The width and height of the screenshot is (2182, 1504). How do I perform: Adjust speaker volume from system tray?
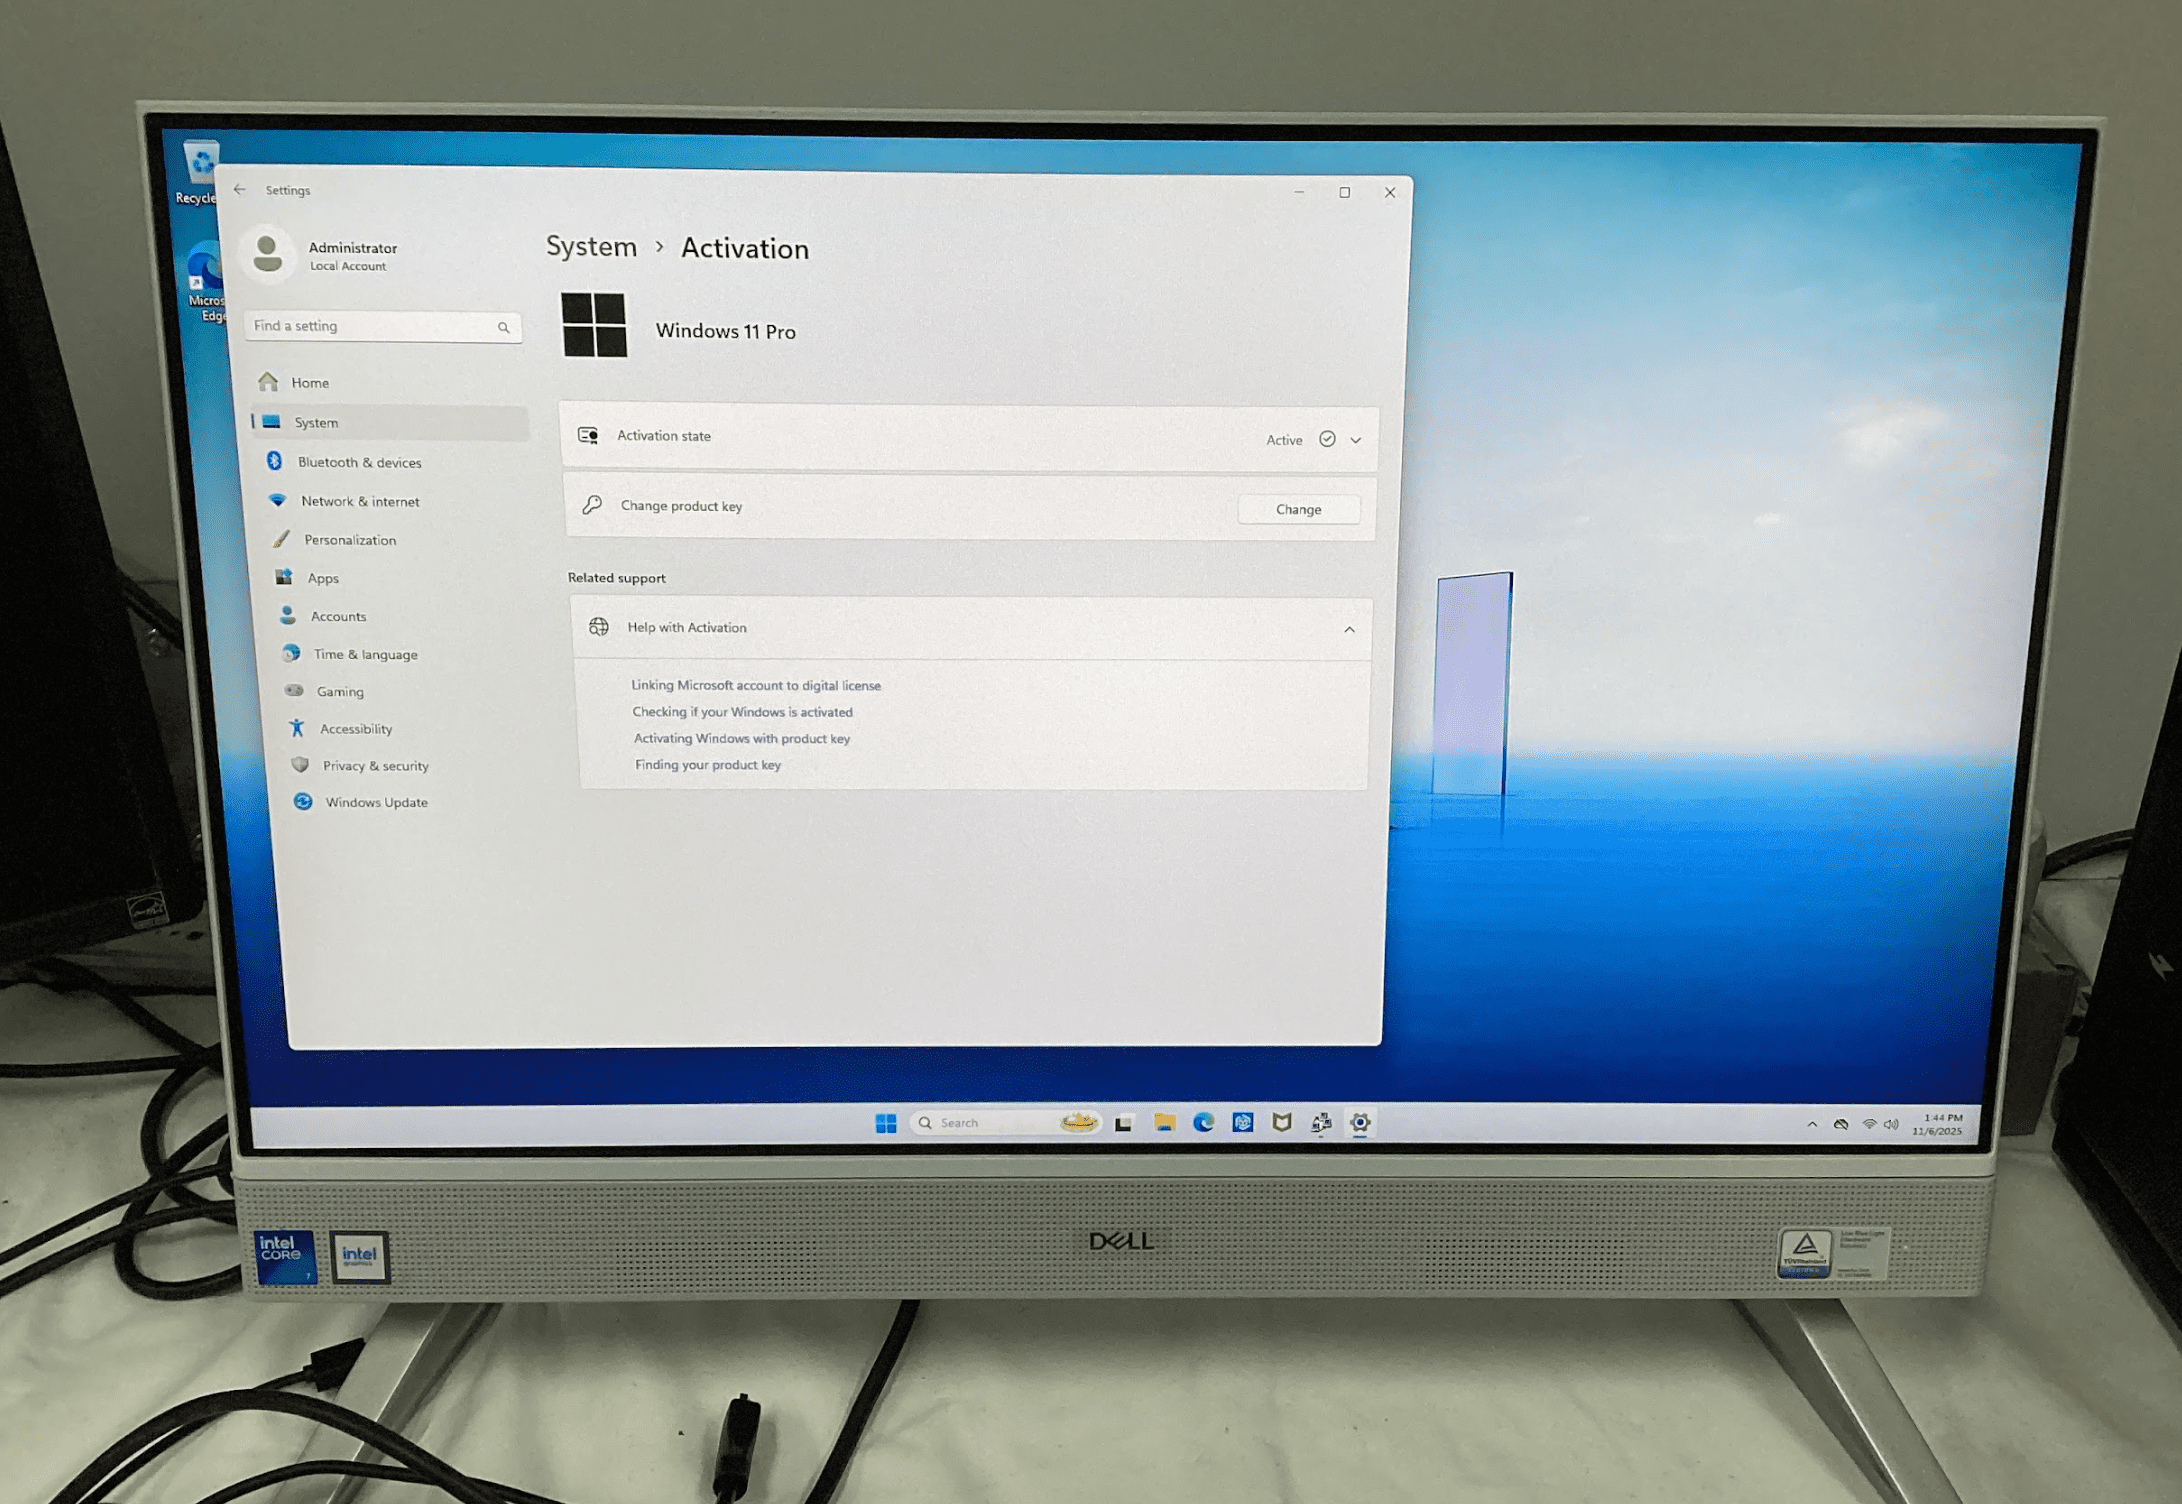point(1890,1123)
